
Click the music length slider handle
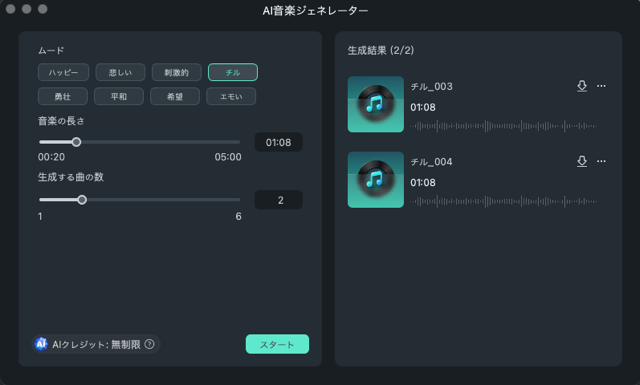(76, 142)
